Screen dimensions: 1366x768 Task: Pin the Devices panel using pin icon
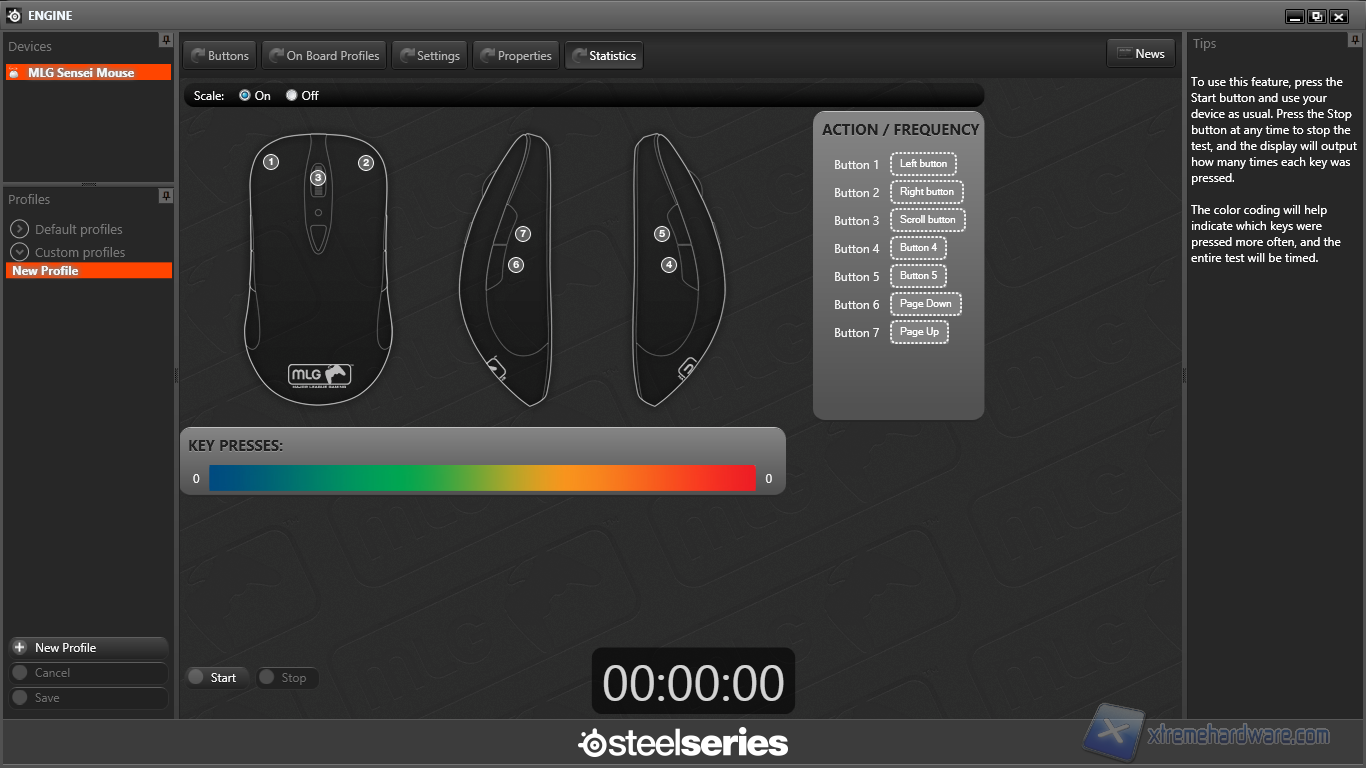pos(165,40)
